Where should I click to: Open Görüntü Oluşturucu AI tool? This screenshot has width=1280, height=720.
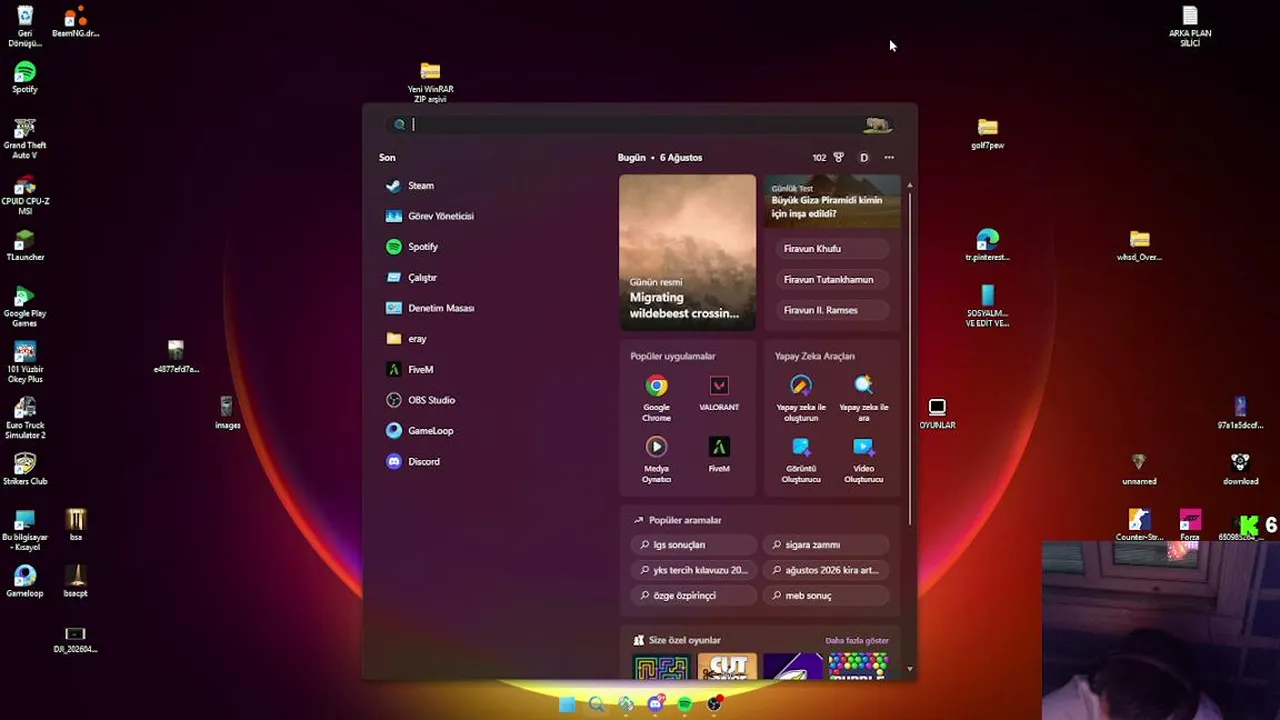point(801,460)
